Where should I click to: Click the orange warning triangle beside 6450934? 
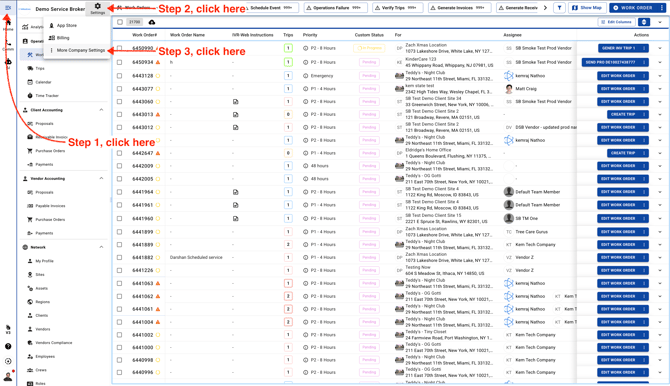point(158,62)
